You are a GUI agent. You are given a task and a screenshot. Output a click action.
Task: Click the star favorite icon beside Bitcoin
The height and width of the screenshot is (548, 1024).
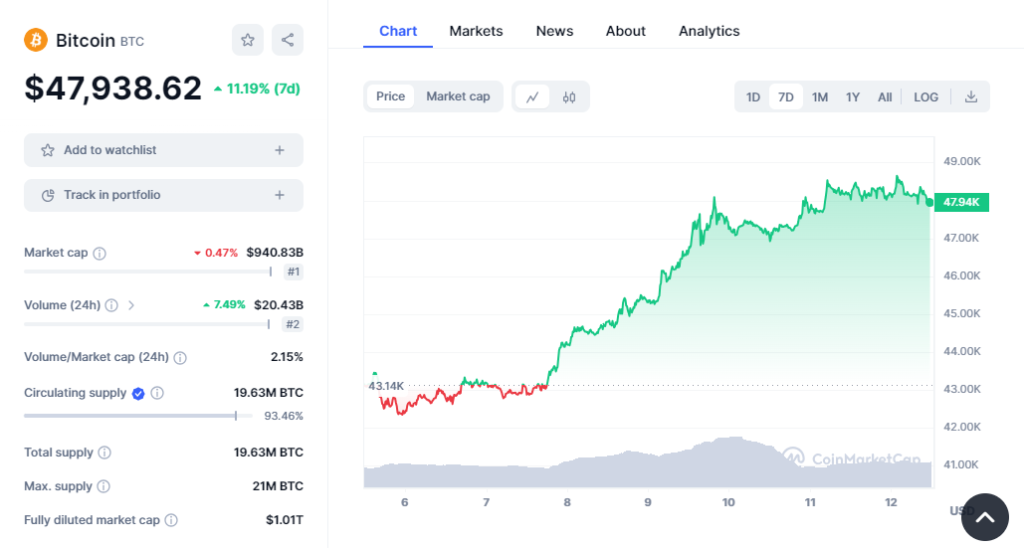click(247, 40)
